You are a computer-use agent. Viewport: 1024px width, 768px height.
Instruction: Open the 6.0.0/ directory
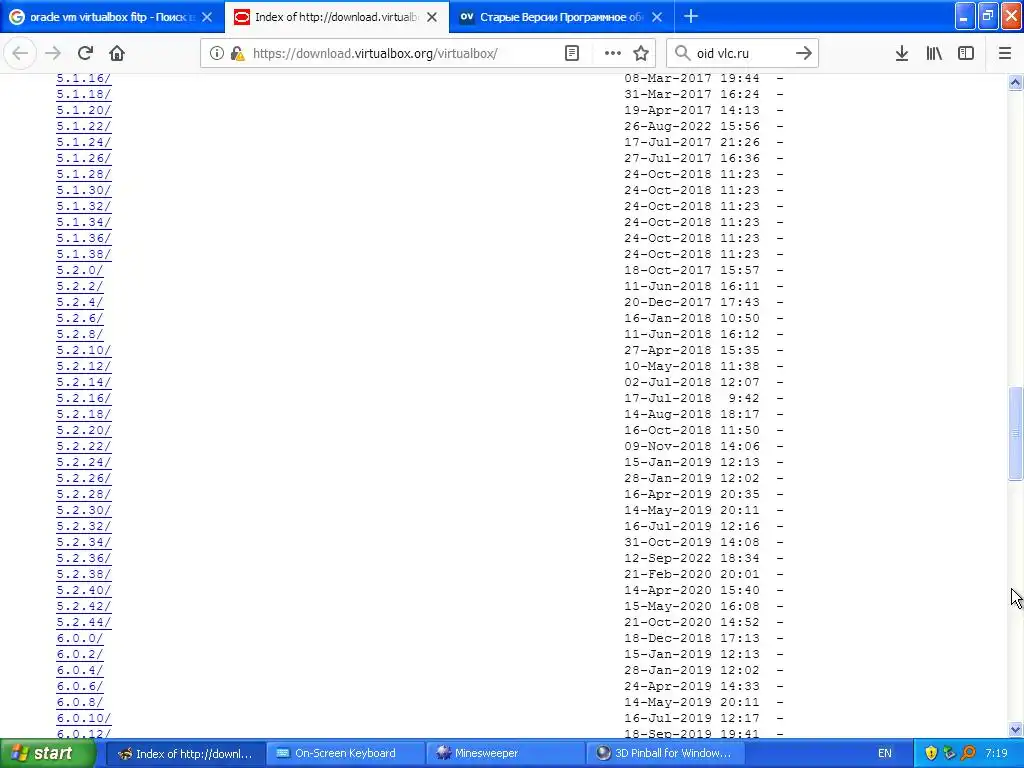point(80,638)
